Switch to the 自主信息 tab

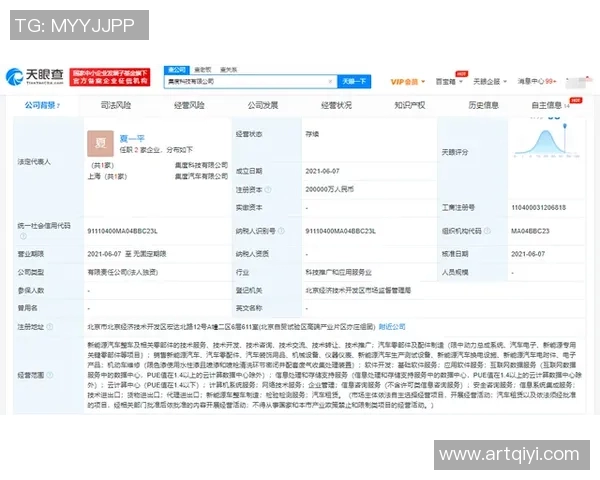pos(550,105)
